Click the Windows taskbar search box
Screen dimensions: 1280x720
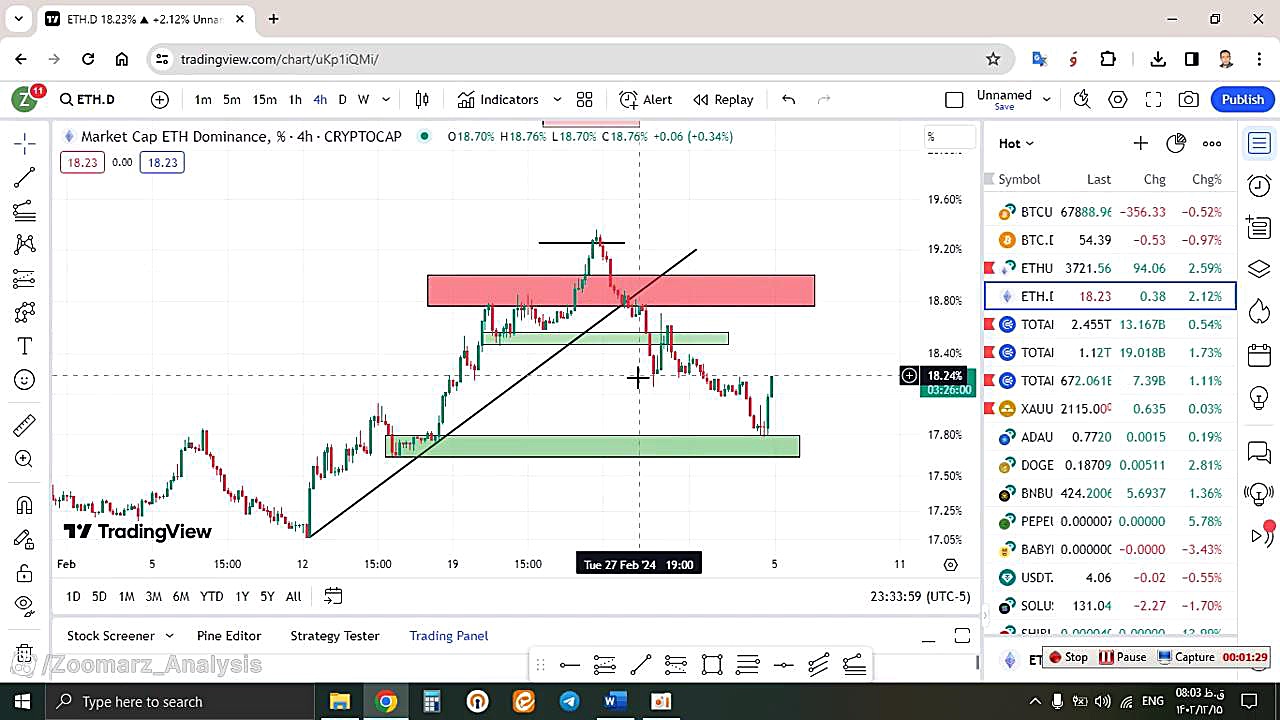click(180, 701)
